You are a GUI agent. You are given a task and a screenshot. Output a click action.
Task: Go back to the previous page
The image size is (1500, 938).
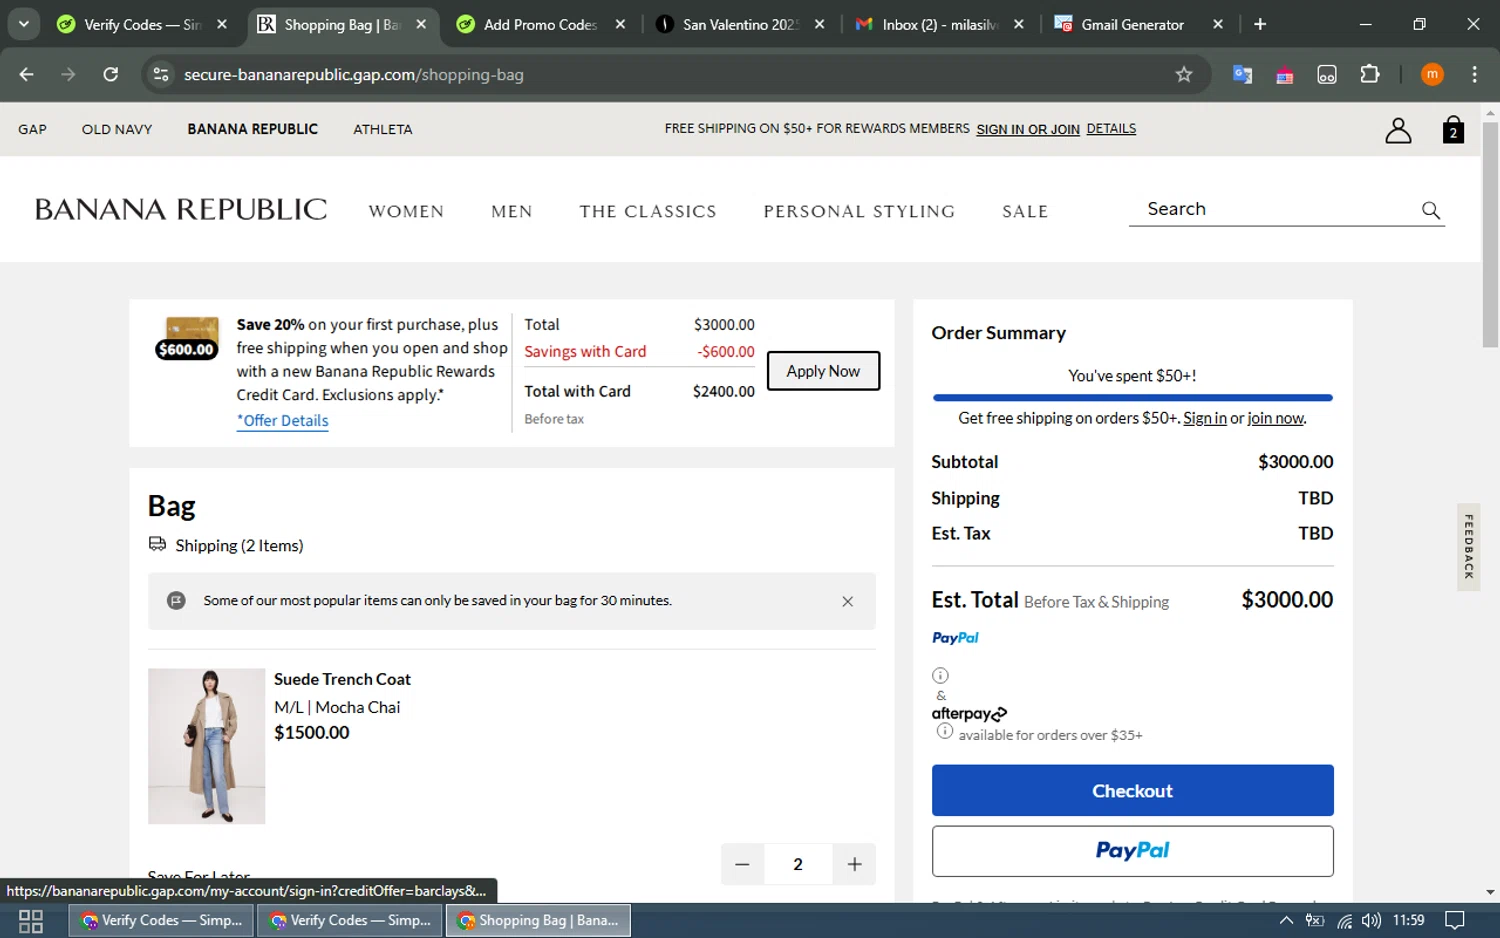[27, 74]
